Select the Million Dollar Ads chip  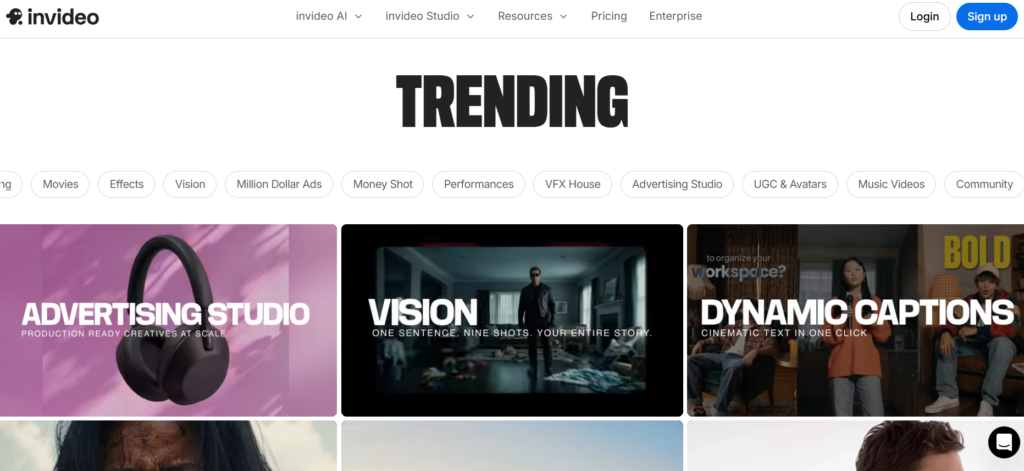(x=279, y=184)
